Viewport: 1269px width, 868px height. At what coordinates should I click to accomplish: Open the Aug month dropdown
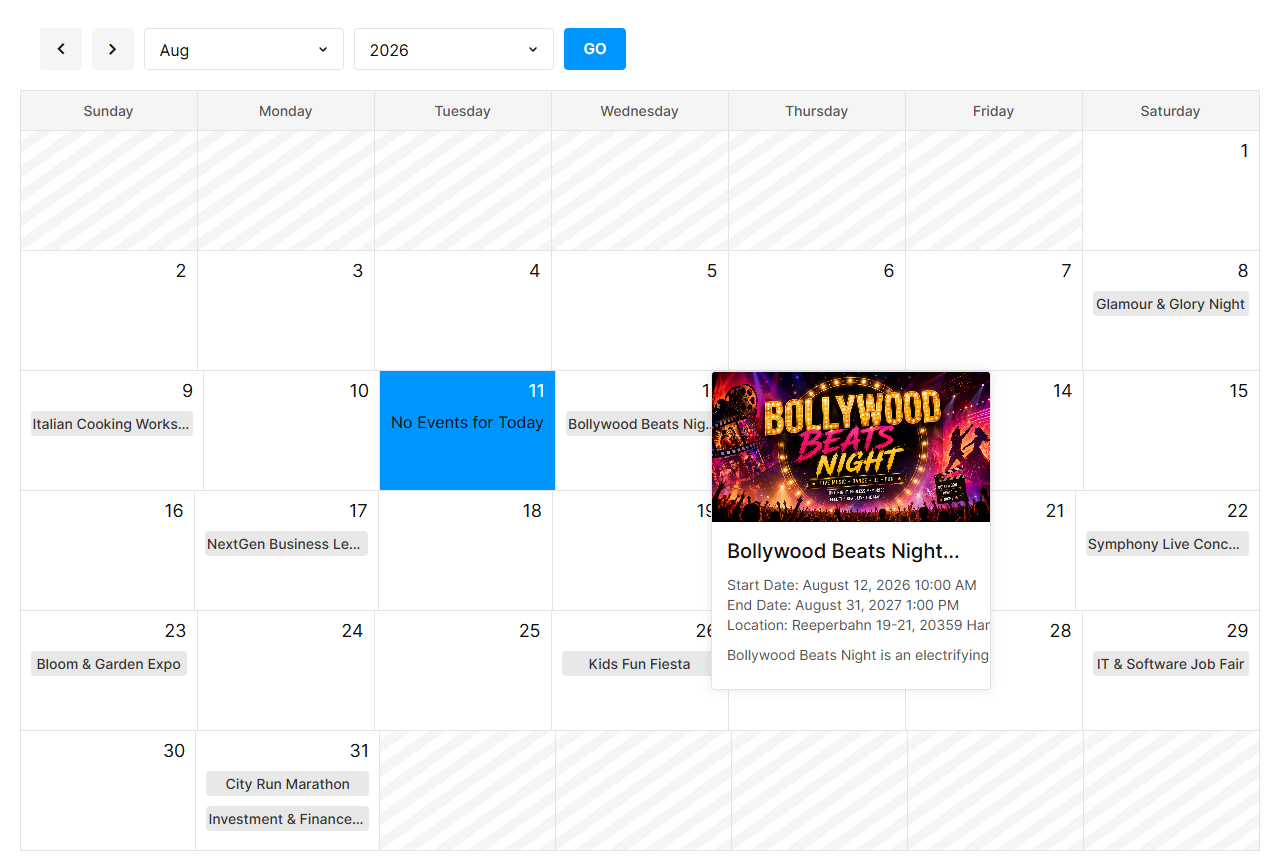point(244,49)
